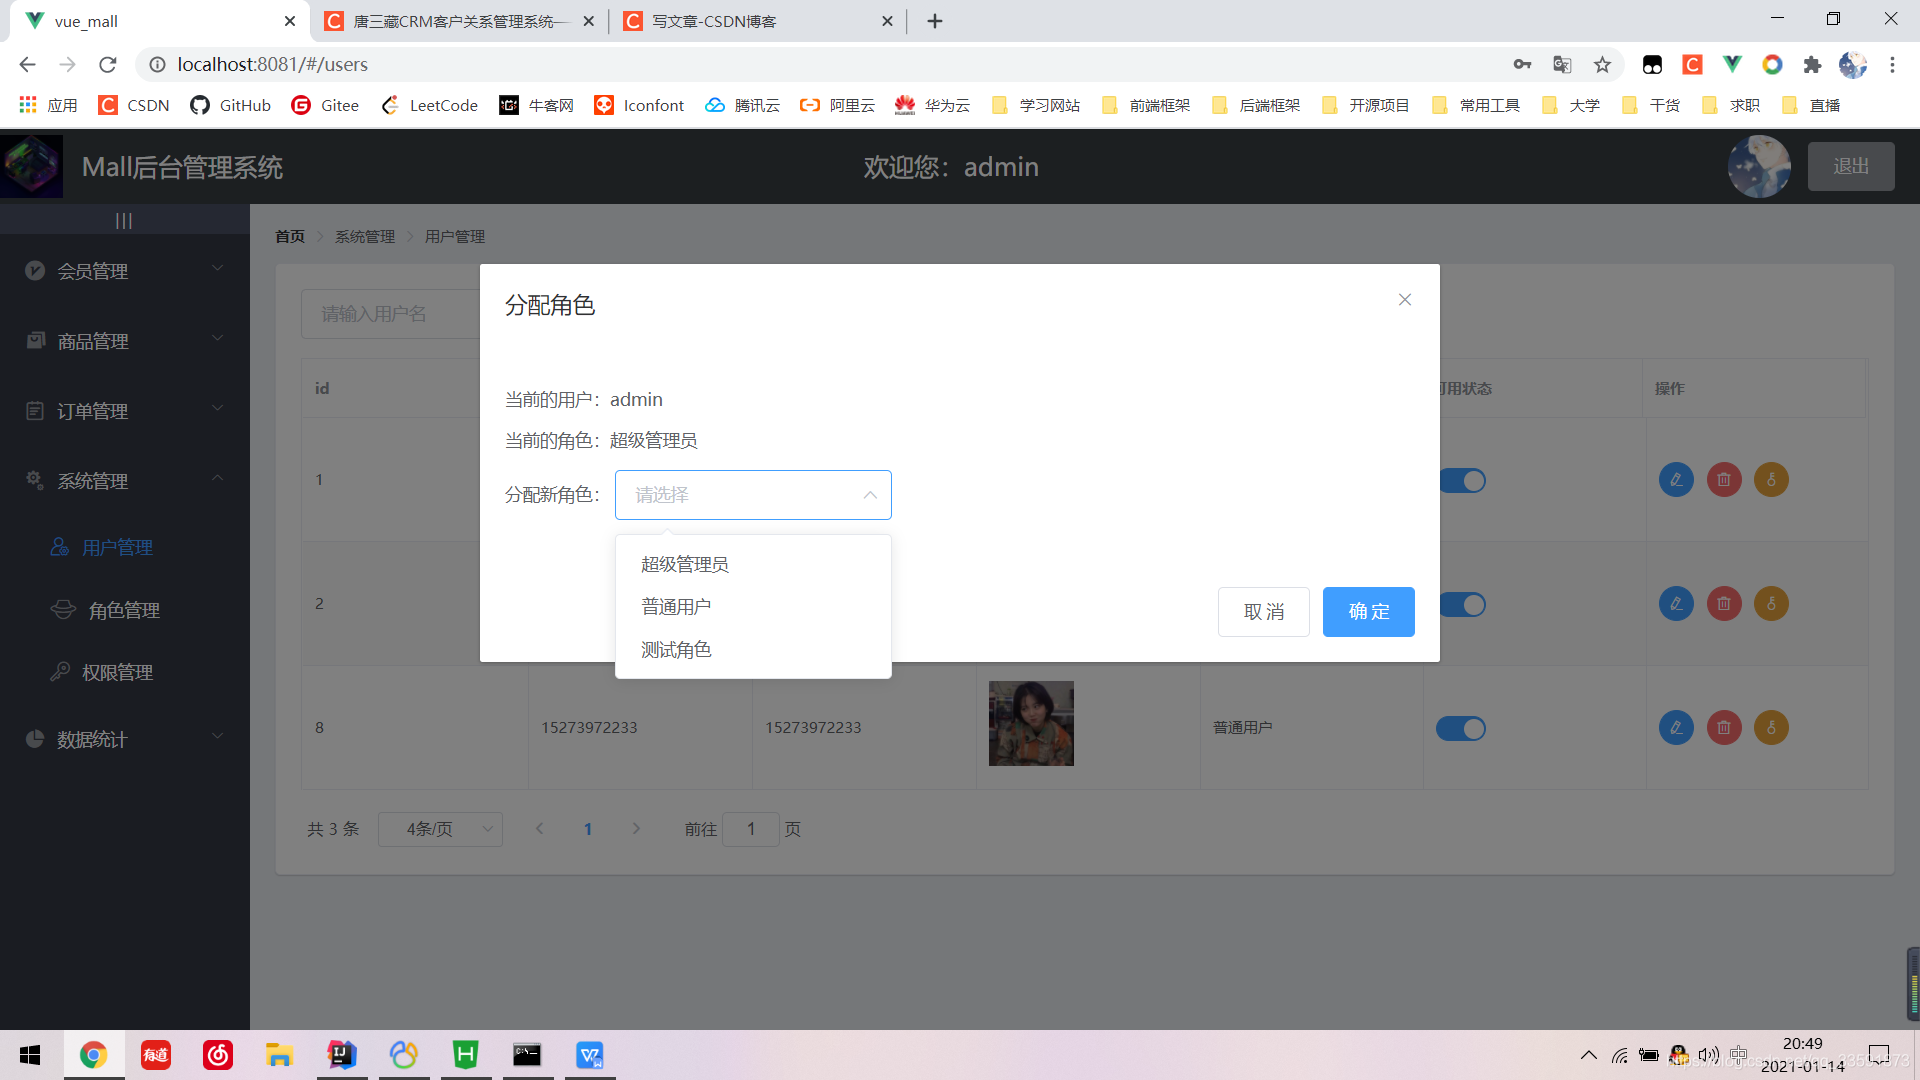
Task: Click the 前往 page jump input
Action: pos(751,829)
